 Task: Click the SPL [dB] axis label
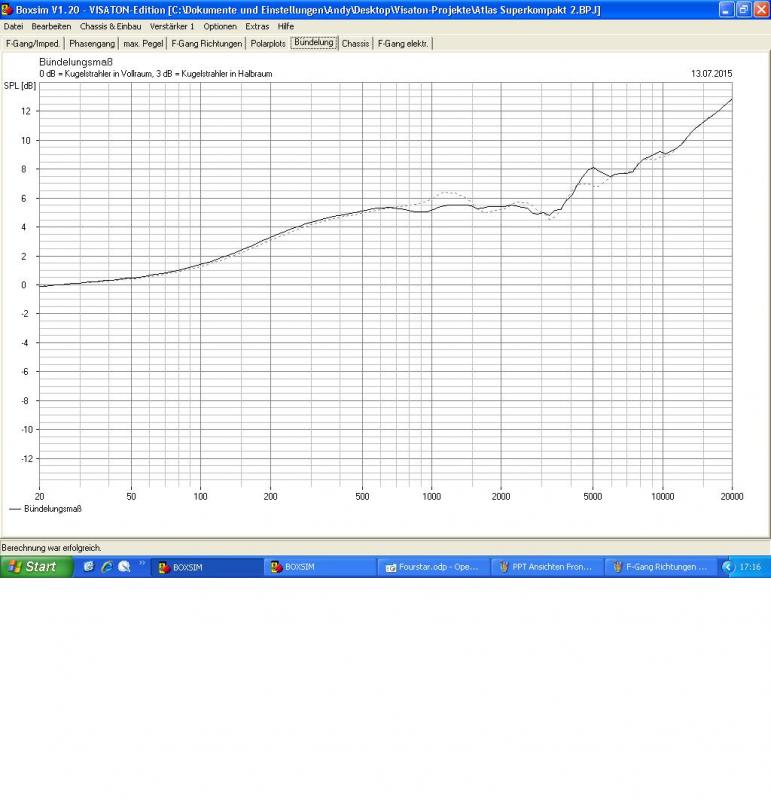[x=20, y=86]
